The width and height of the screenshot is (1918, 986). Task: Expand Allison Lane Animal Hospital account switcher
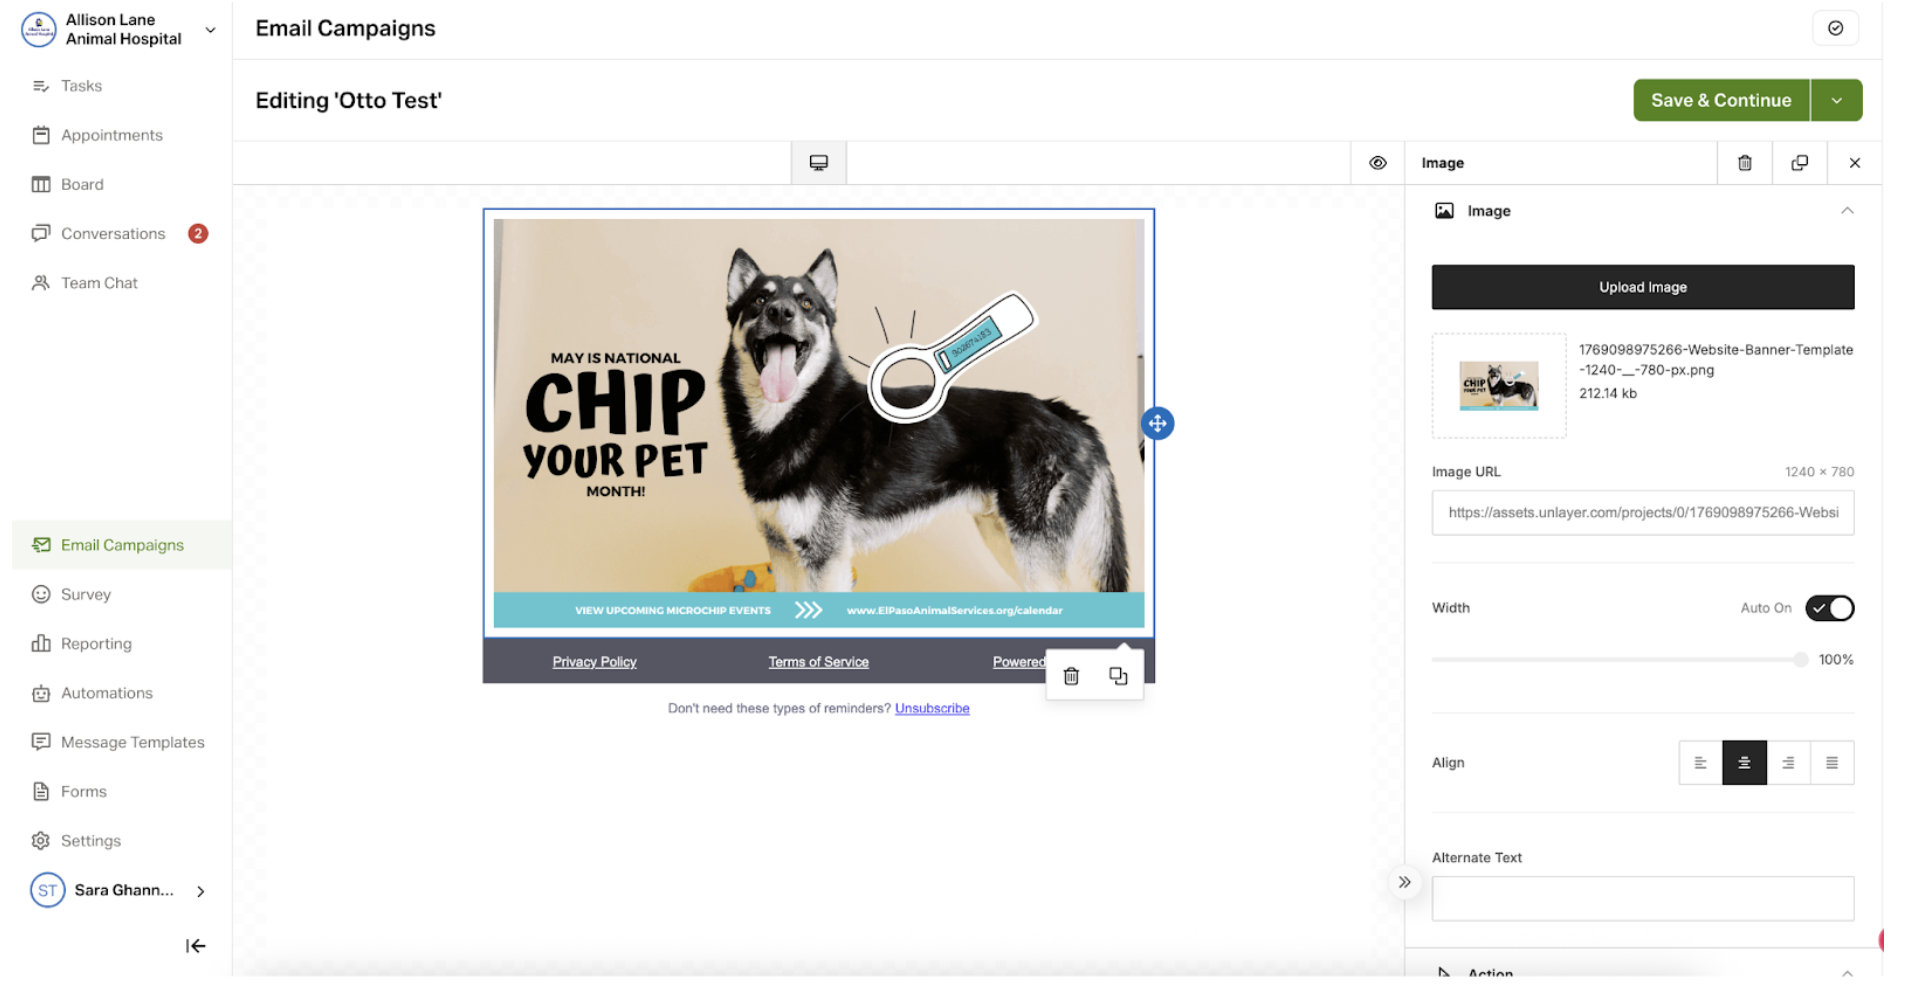210,30
